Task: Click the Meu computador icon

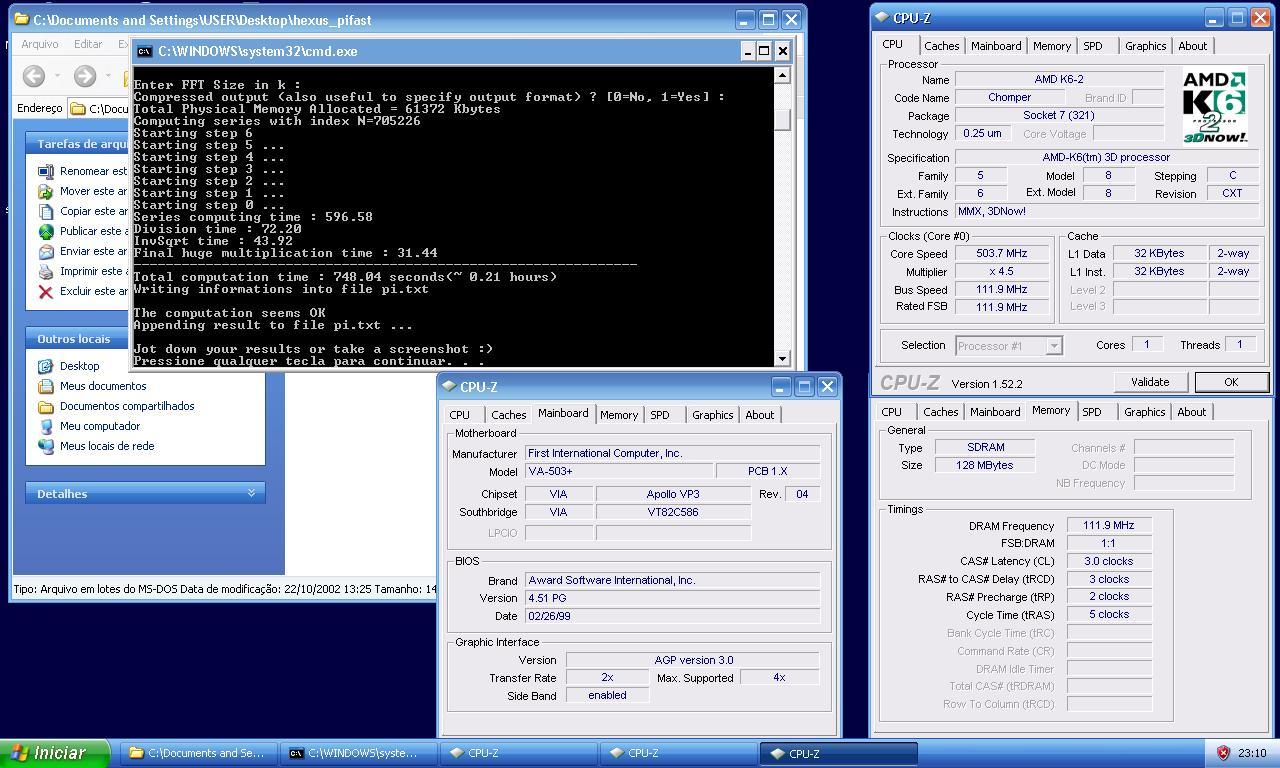Action: point(45,426)
